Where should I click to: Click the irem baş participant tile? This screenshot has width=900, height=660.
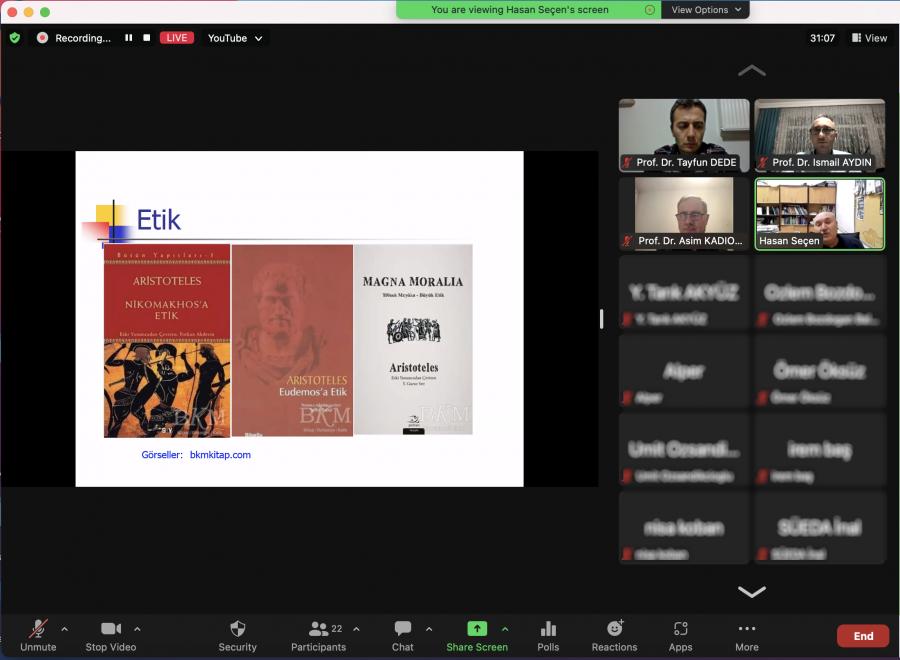tap(820, 449)
